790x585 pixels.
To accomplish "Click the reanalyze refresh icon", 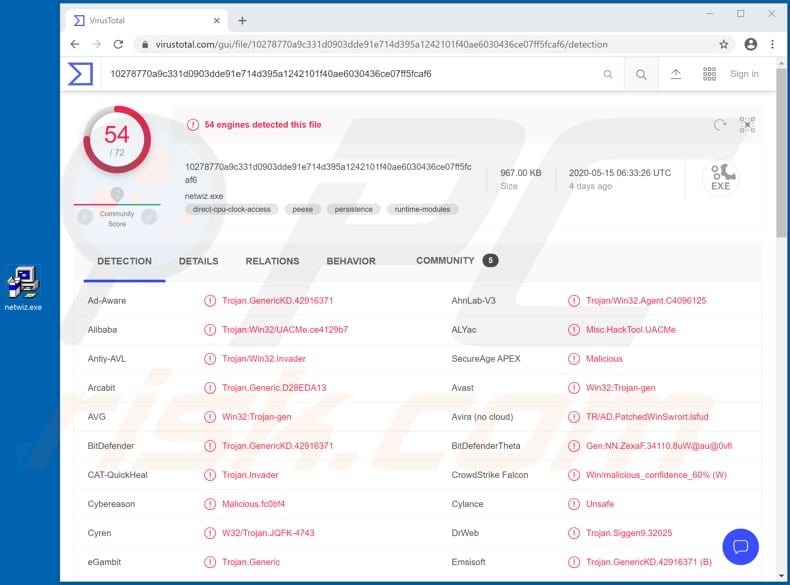I will click(x=720, y=124).
